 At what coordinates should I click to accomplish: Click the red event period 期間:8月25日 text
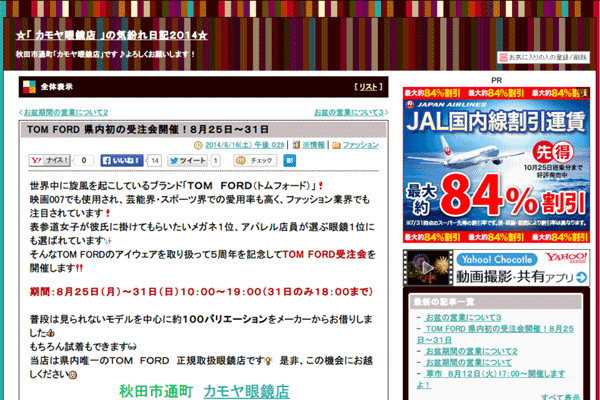tap(201, 292)
